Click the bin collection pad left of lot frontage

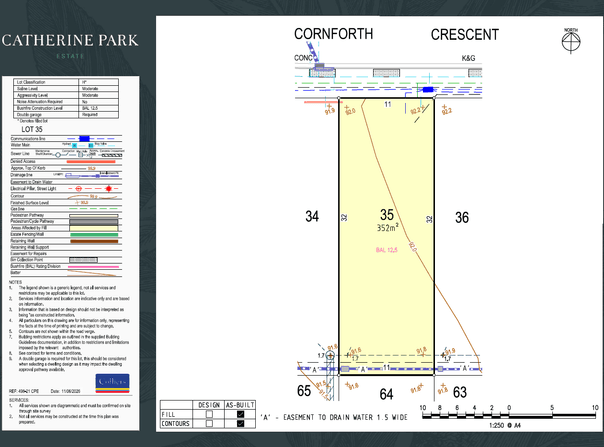click(322, 72)
